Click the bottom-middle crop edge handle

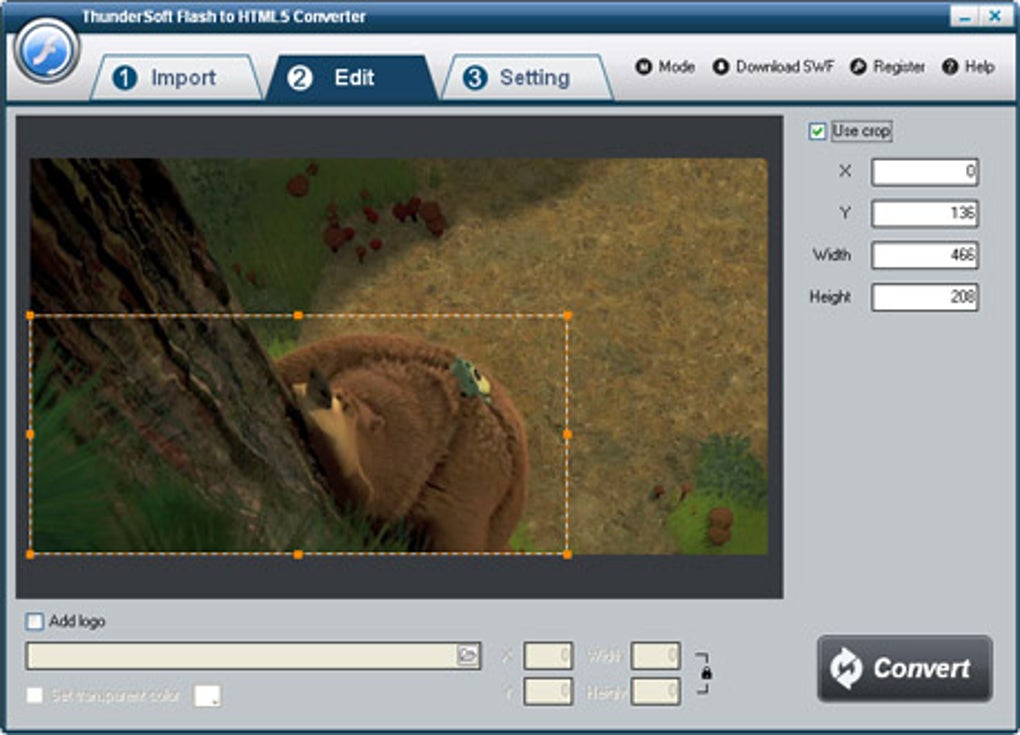click(298, 554)
